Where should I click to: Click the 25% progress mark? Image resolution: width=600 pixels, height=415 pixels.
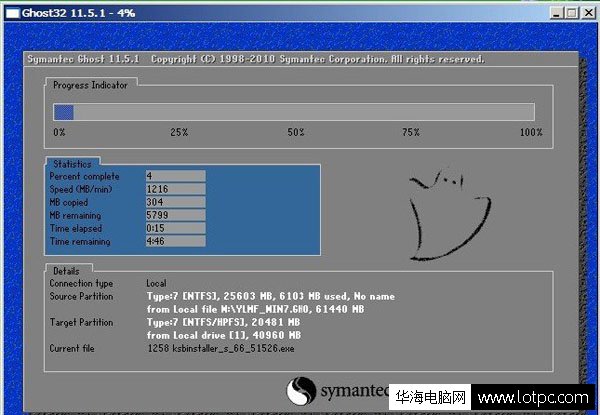(x=179, y=132)
